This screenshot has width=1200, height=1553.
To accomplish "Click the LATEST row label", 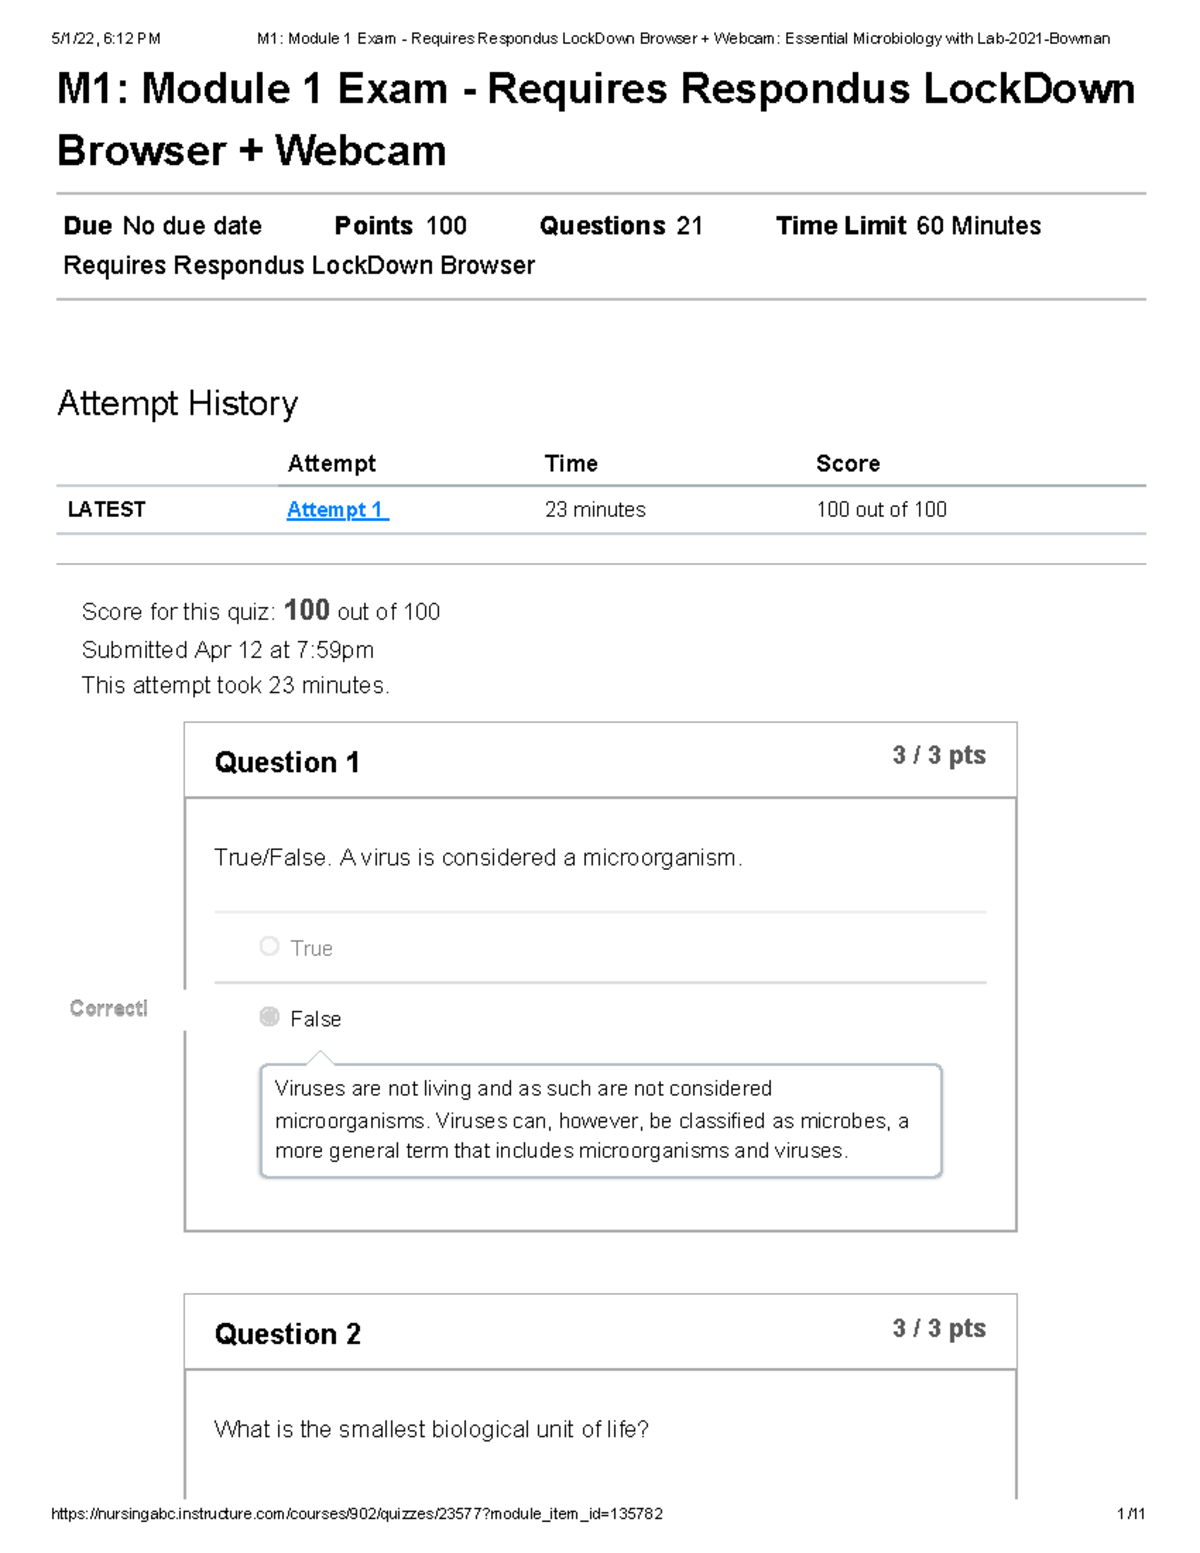I will tap(106, 510).
